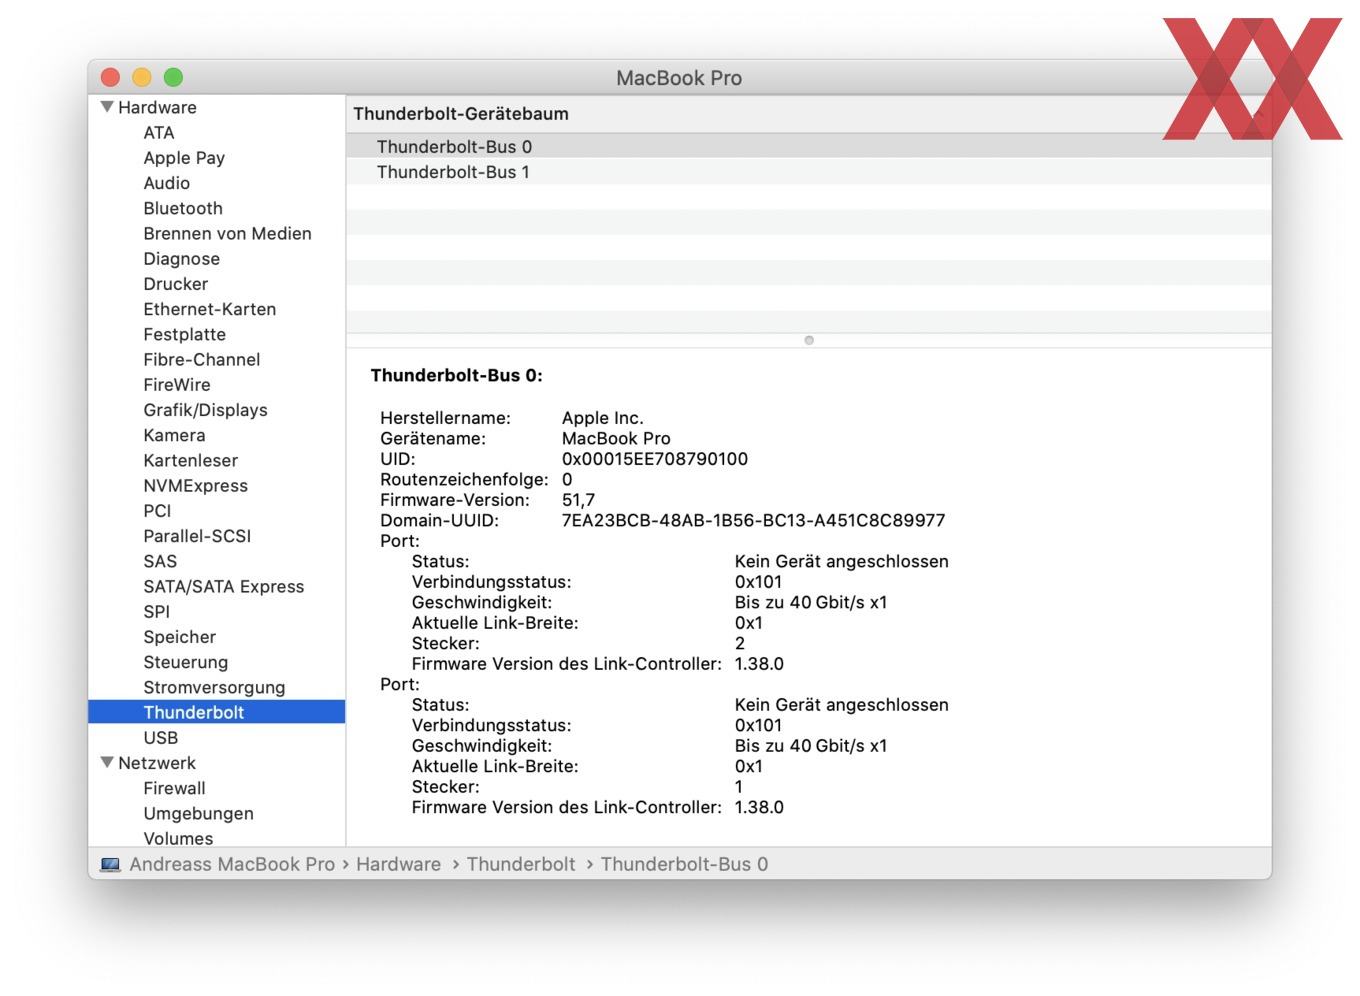
Task: Select Festplatte in the sidebar
Action: click(x=185, y=334)
